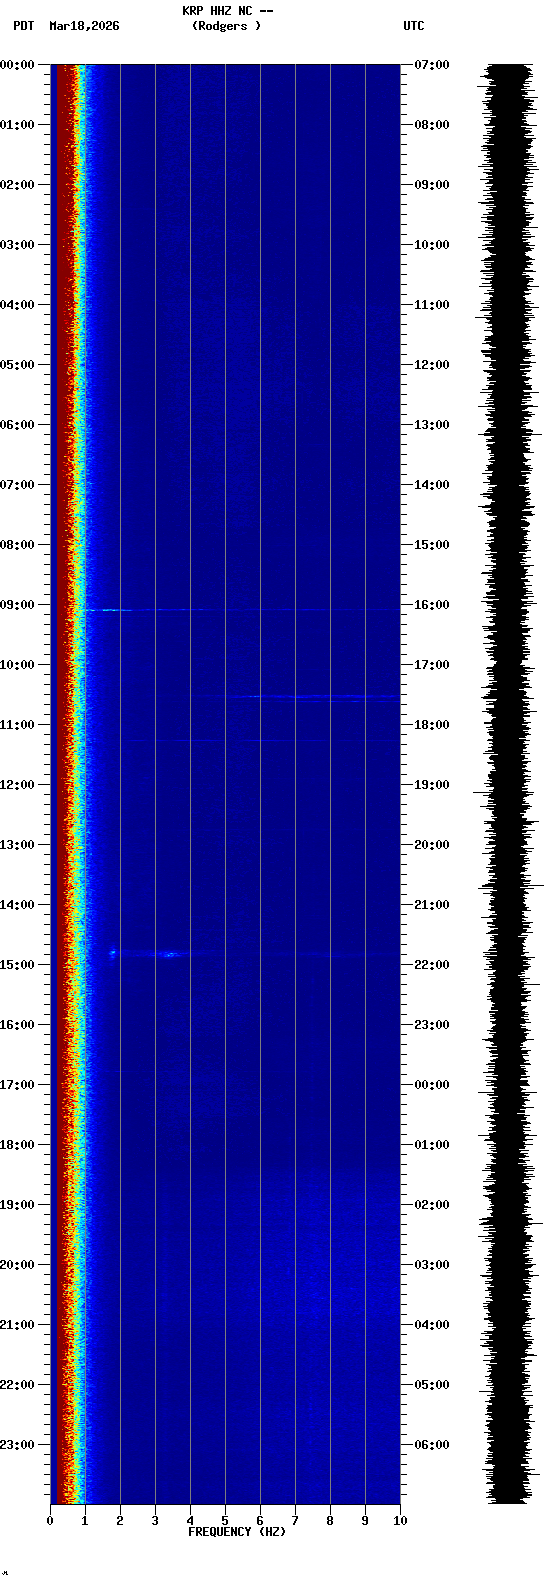Click the 03:00 UTC time label
This screenshot has width=552, height=1584.
click(431, 1265)
